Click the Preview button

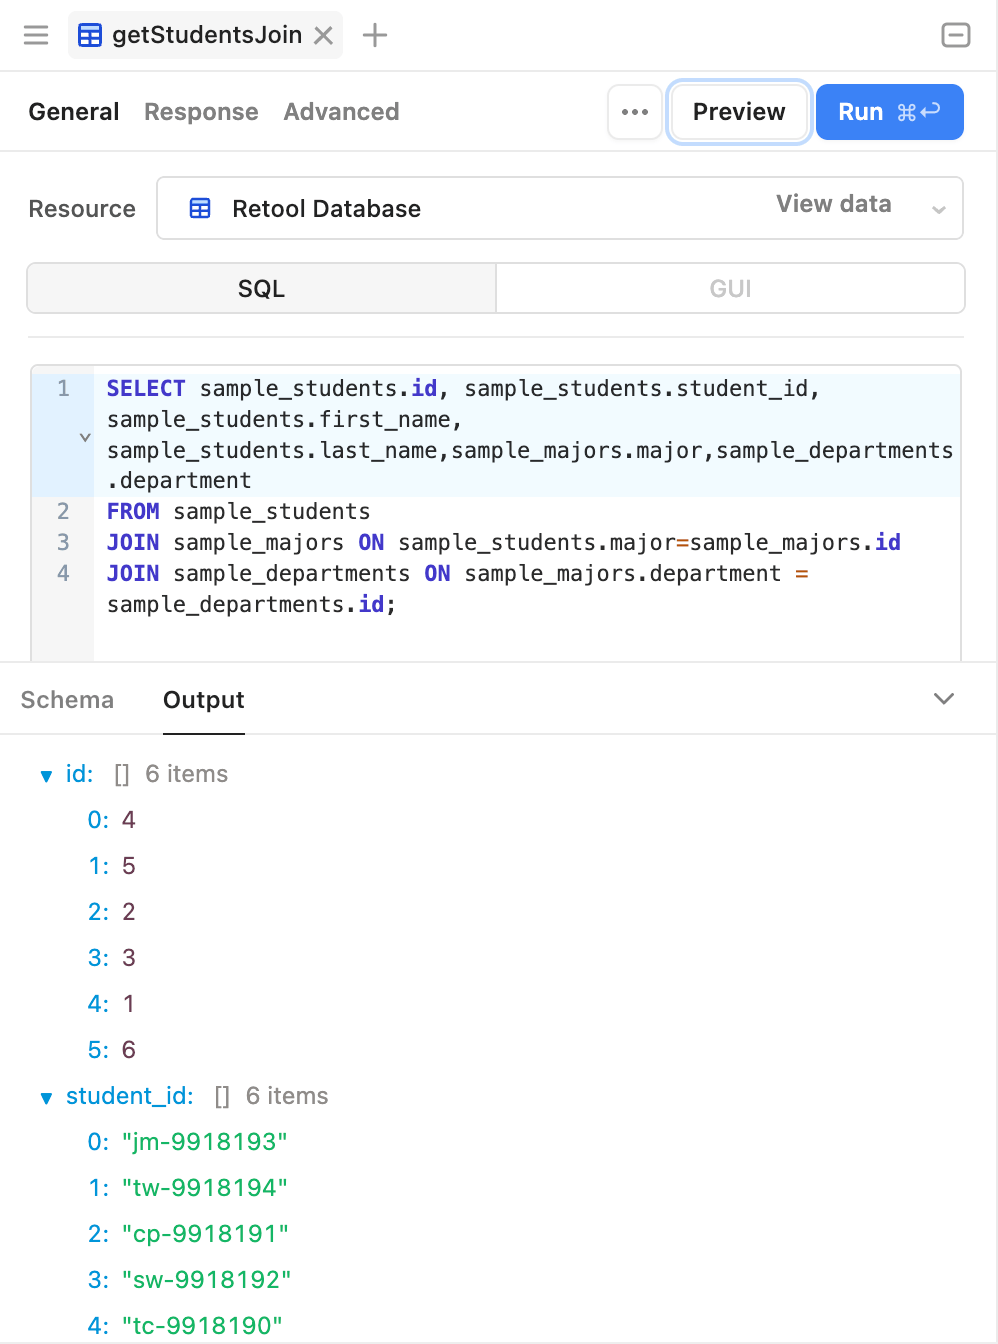pyautogui.click(x=739, y=112)
